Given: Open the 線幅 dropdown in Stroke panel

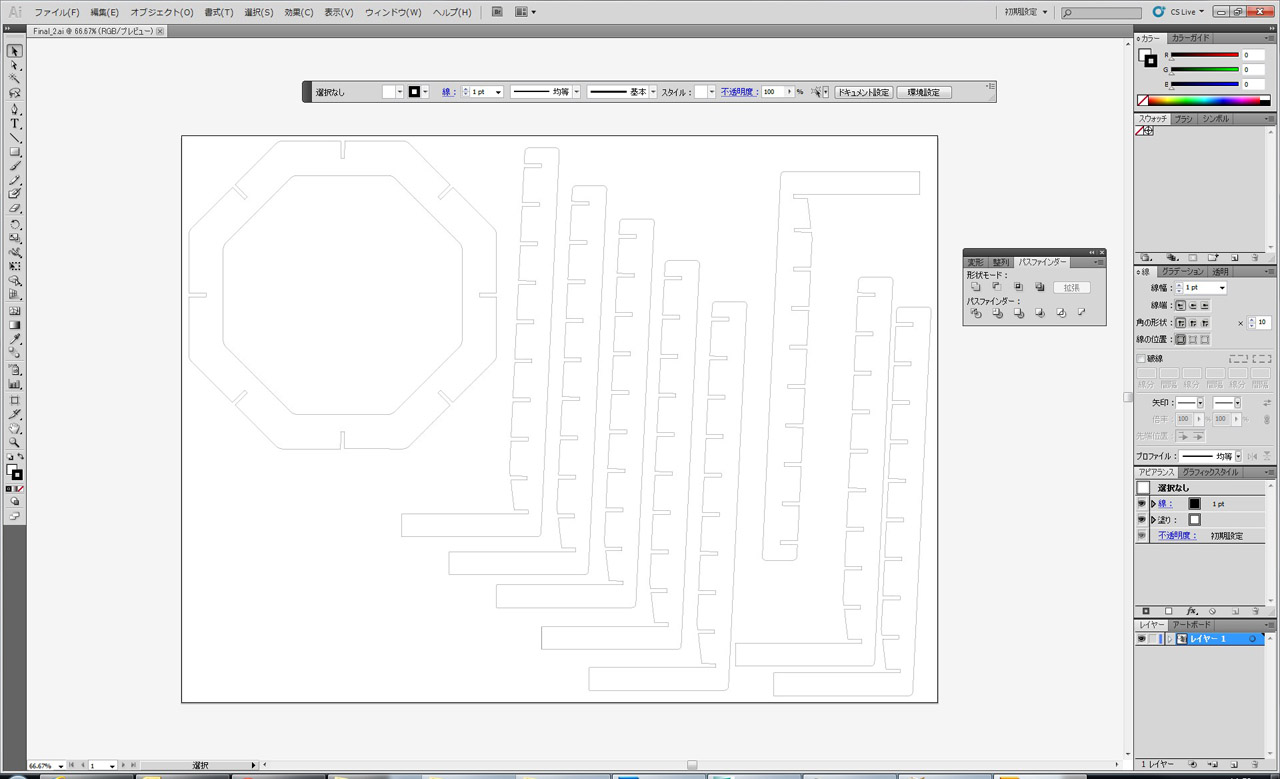Looking at the screenshot, I should (x=1222, y=288).
